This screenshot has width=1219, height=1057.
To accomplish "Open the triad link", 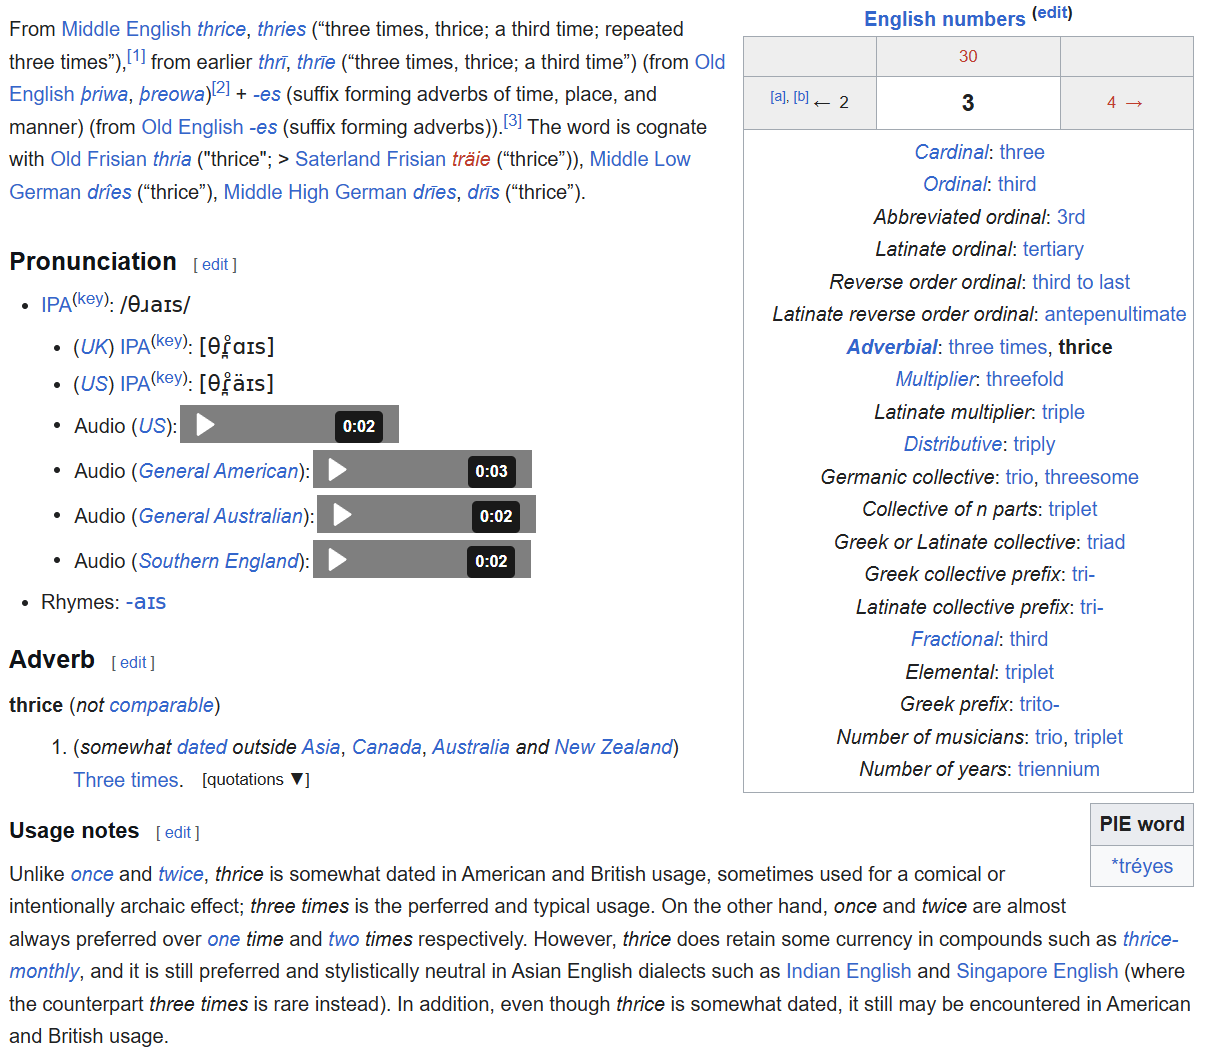I will (x=1106, y=542).
